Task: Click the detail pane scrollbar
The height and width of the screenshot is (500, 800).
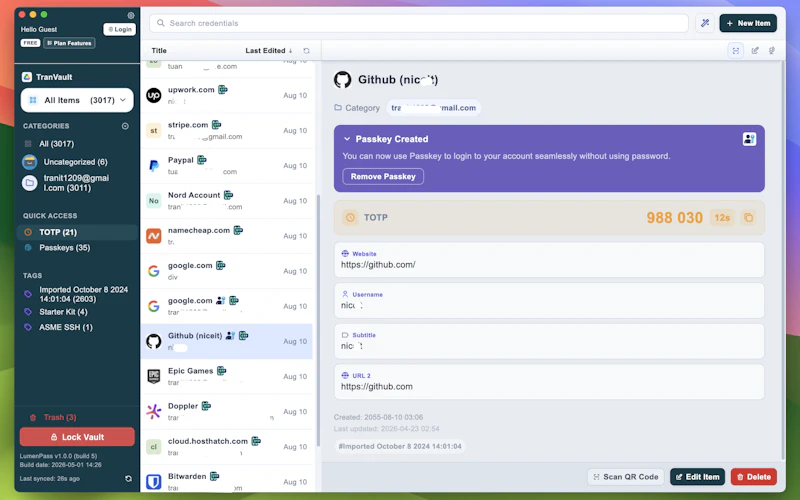Action: pyautogui.click(x=783, y=260)
